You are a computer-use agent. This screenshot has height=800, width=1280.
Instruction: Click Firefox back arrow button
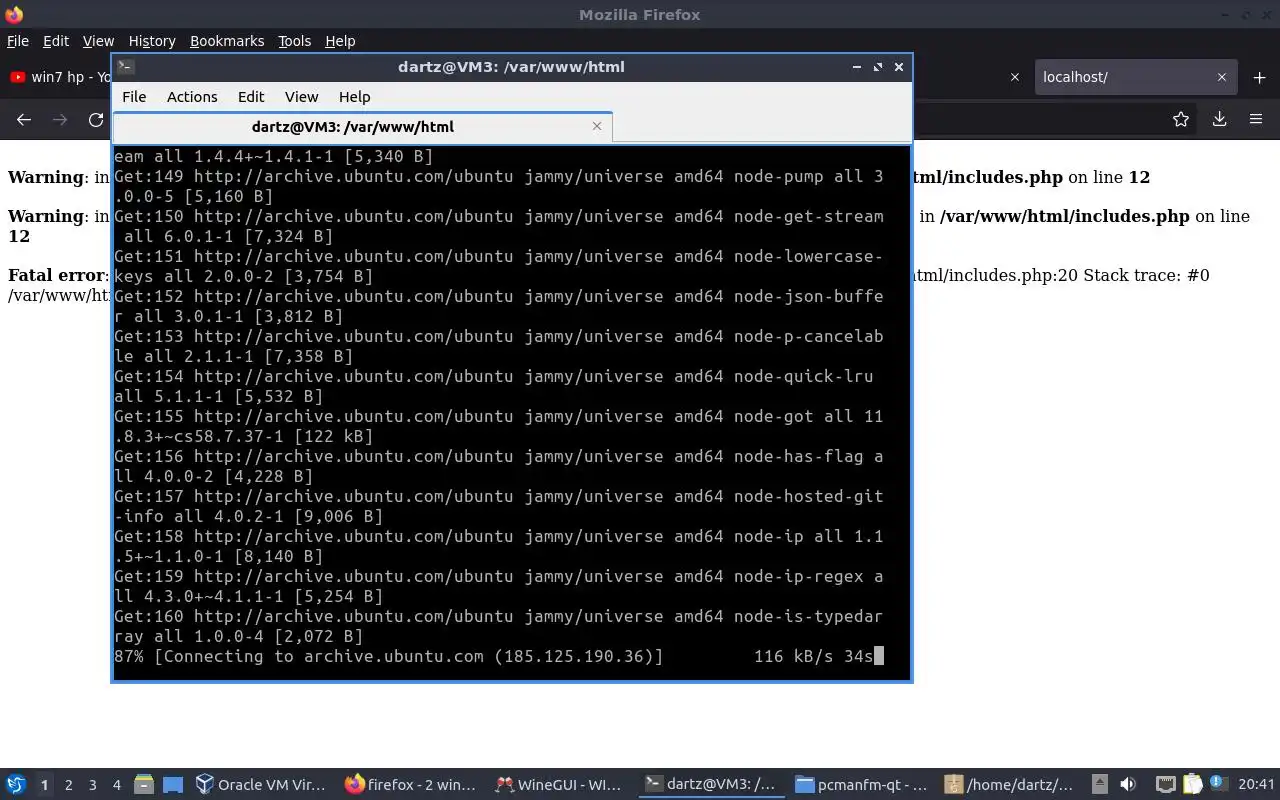point(24,119)
